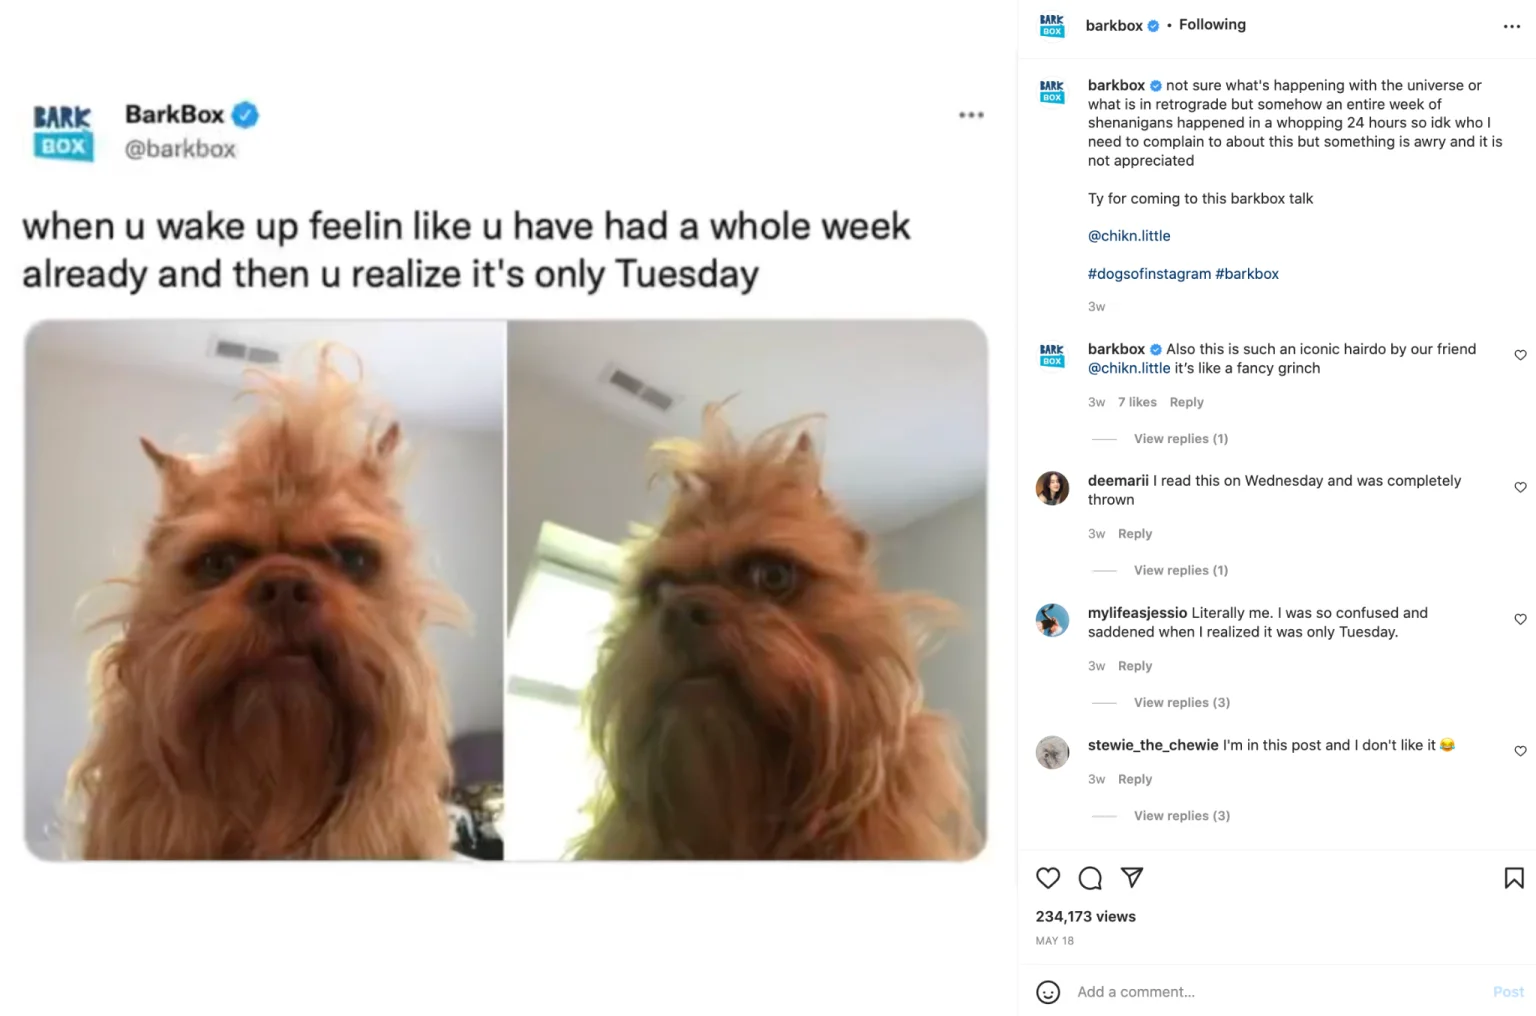Open deemarii's profile picture
1536x1016 pixels.
[x=1052, y=488]
